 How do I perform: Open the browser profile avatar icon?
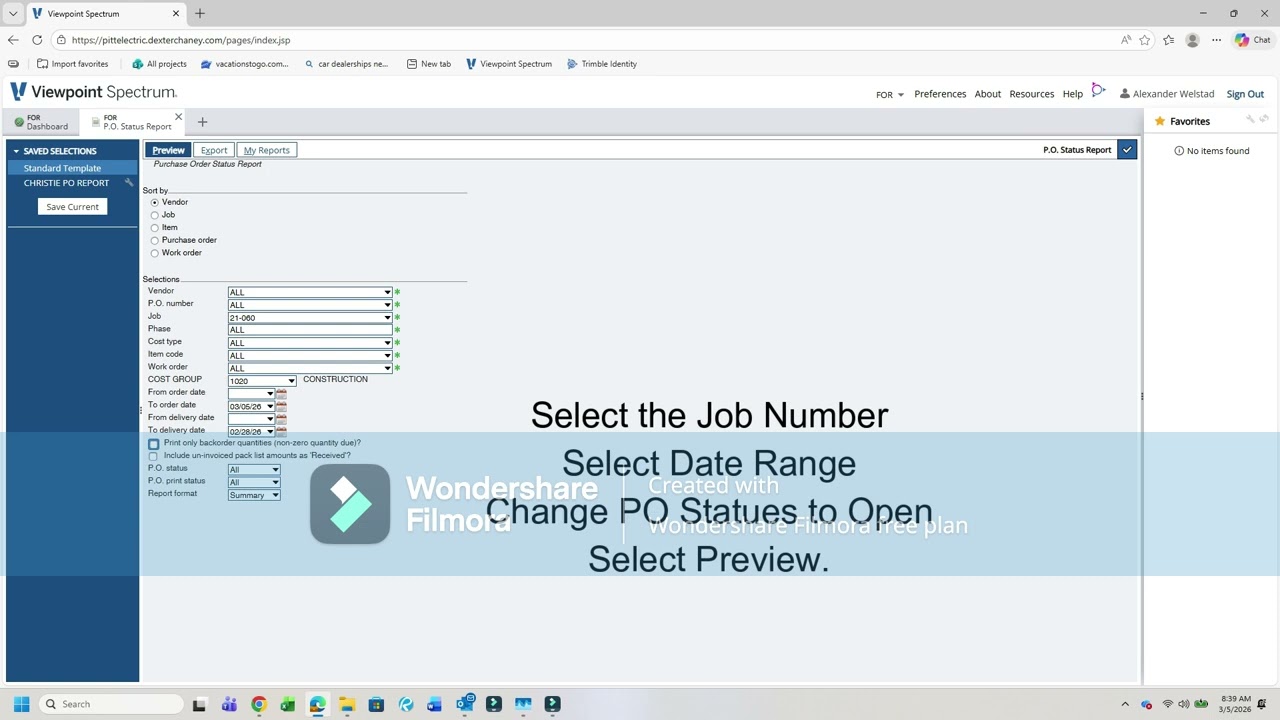[1192, 40]
